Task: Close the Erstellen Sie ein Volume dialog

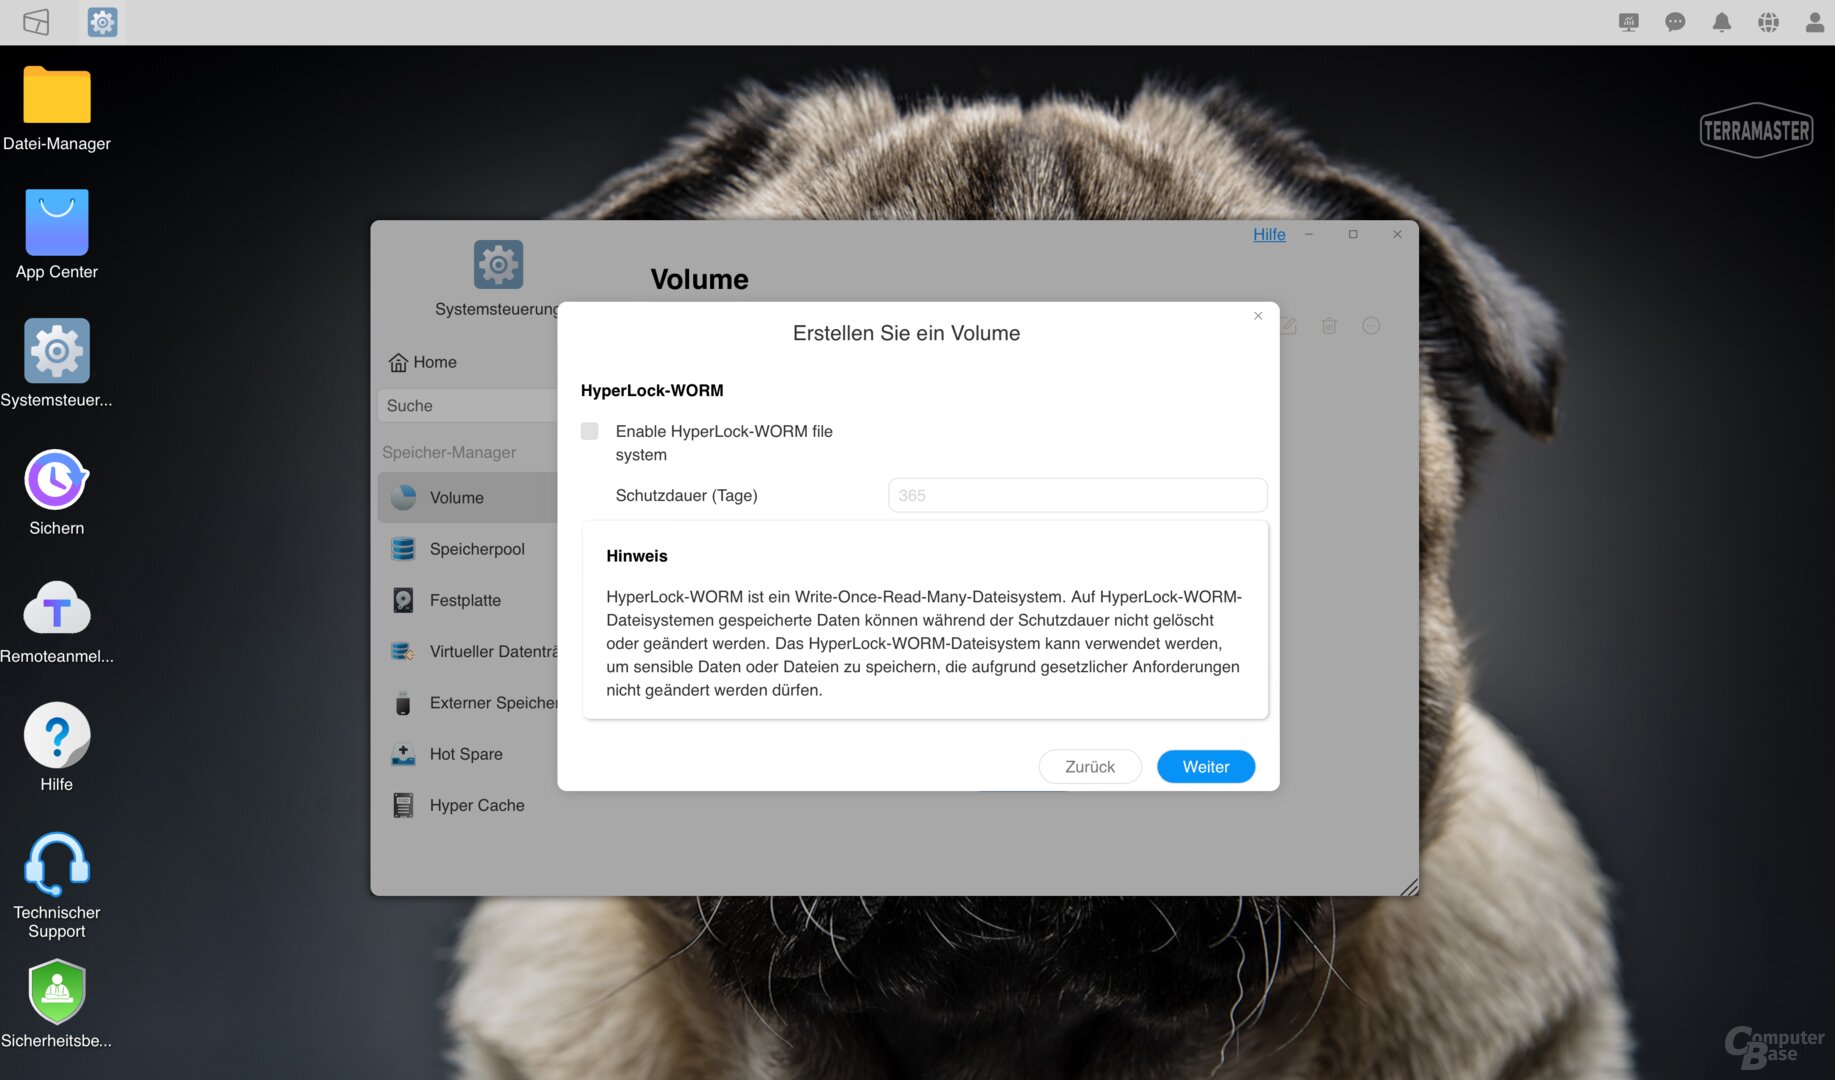Action: (1258, 316)
